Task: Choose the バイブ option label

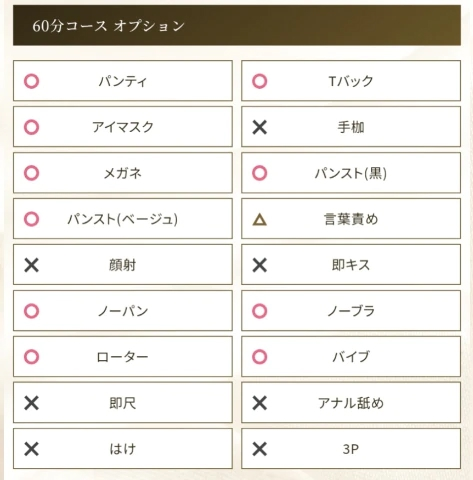Action: click(351, 357)
